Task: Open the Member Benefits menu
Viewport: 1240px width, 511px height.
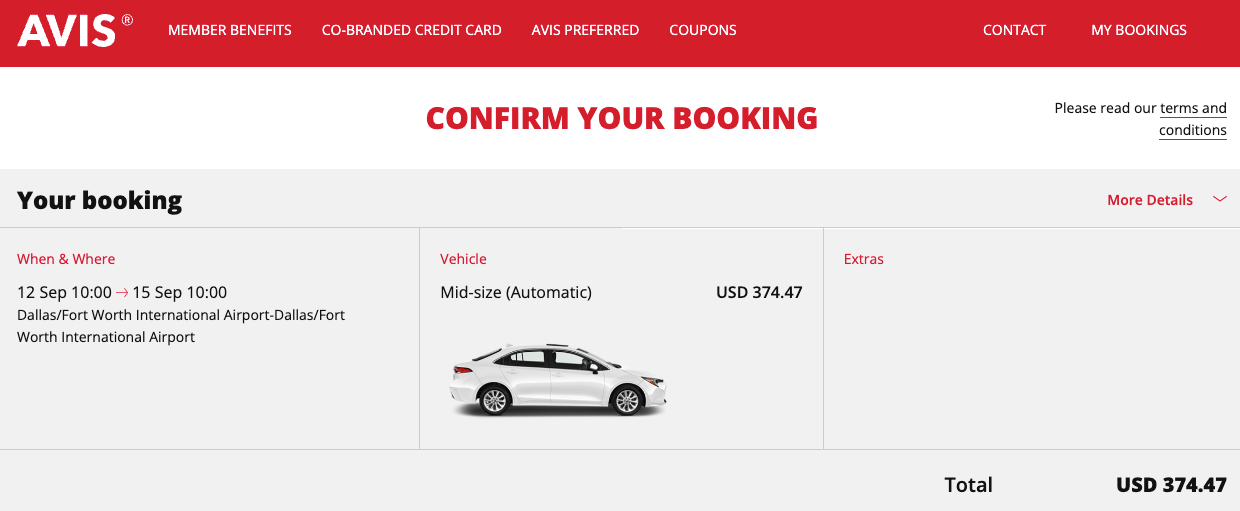Action: click(230, 30)
